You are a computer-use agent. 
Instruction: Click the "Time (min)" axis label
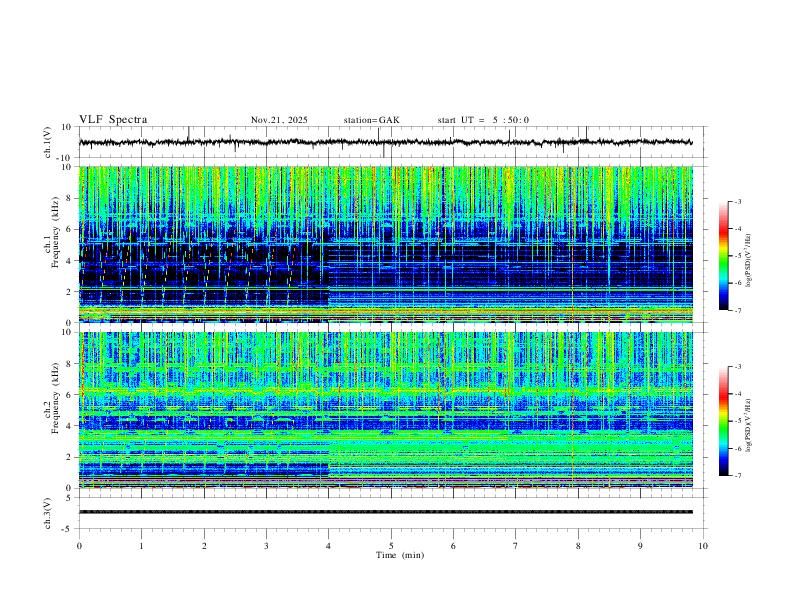tap(400, 555)
